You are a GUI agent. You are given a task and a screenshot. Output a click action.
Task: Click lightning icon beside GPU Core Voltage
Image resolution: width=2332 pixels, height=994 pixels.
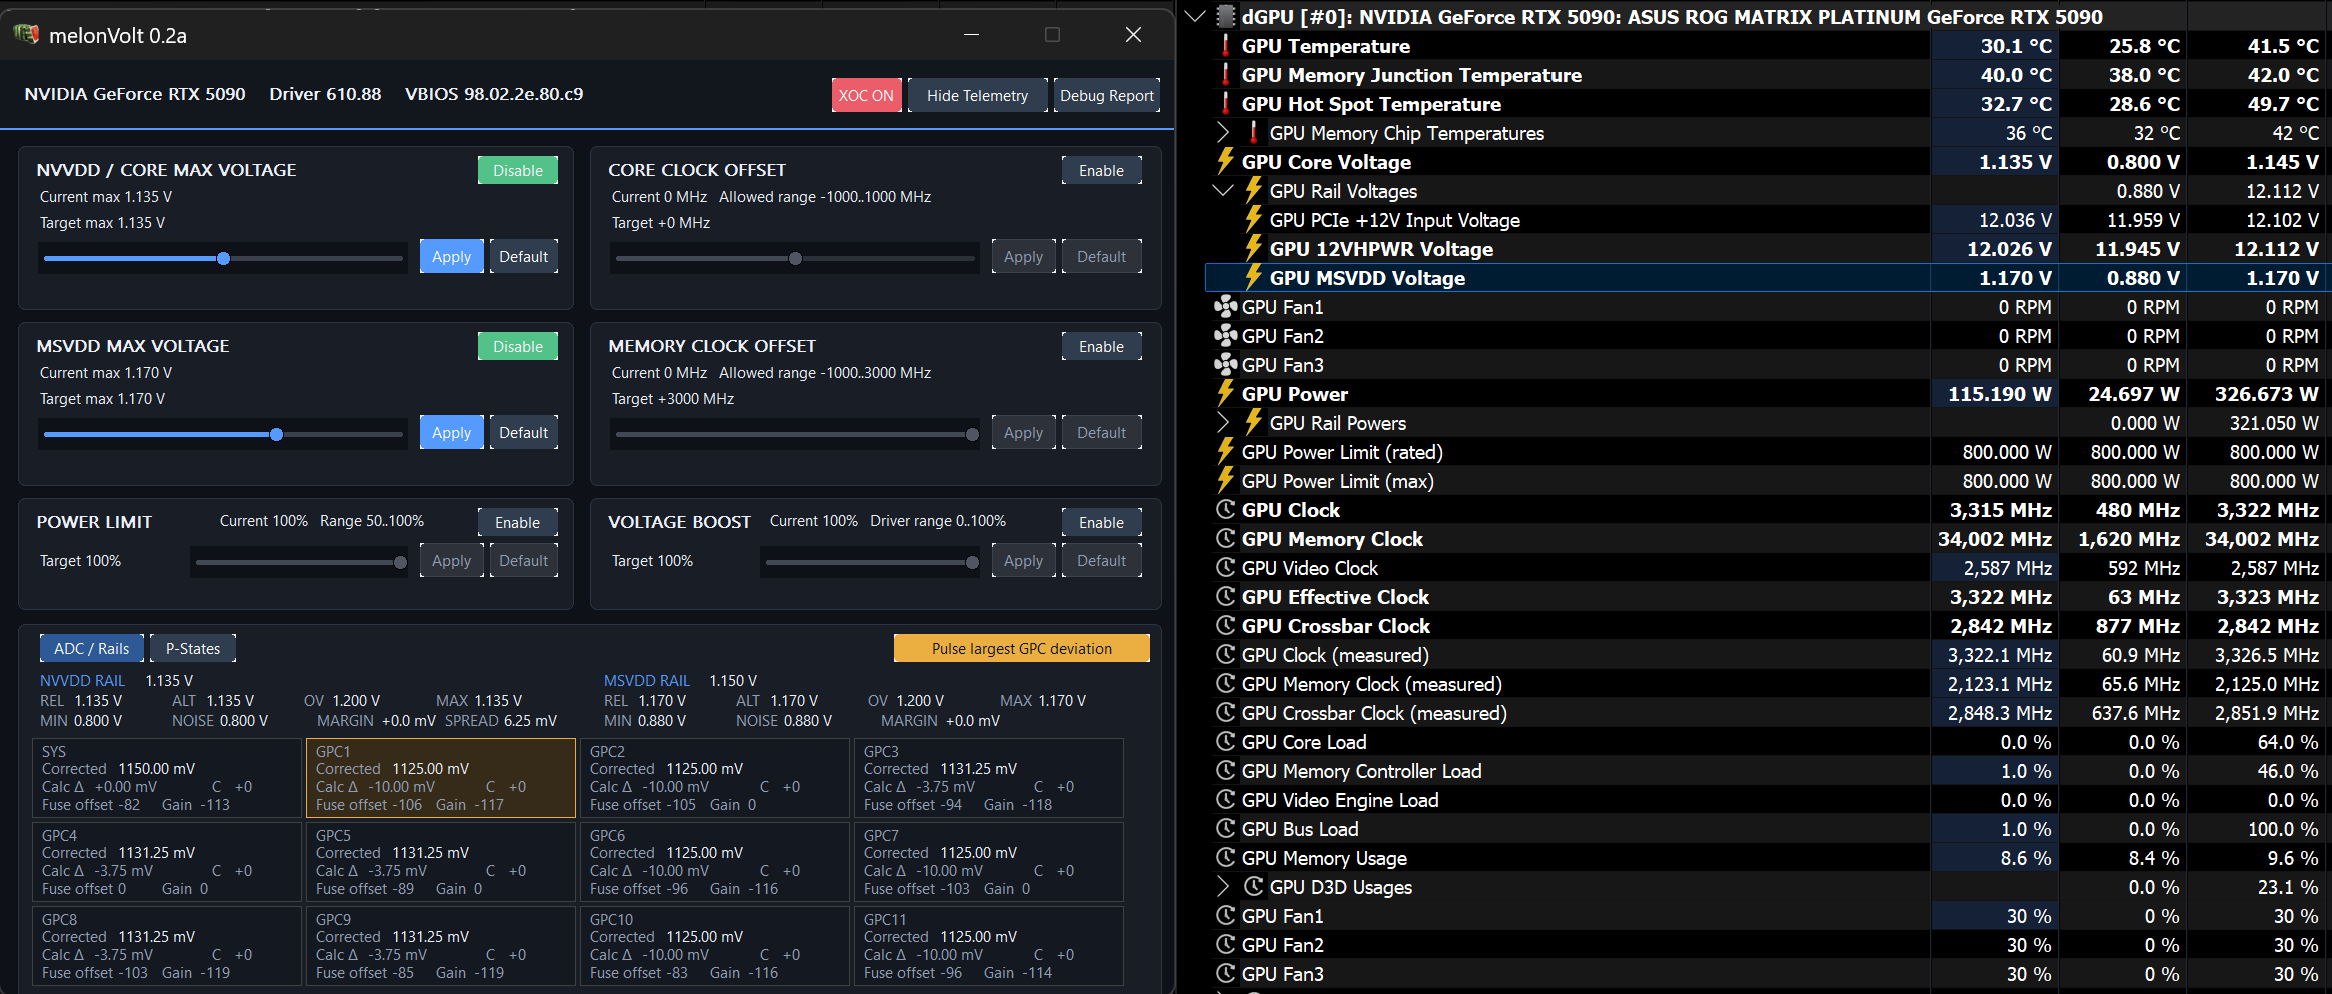(1225, 162)
